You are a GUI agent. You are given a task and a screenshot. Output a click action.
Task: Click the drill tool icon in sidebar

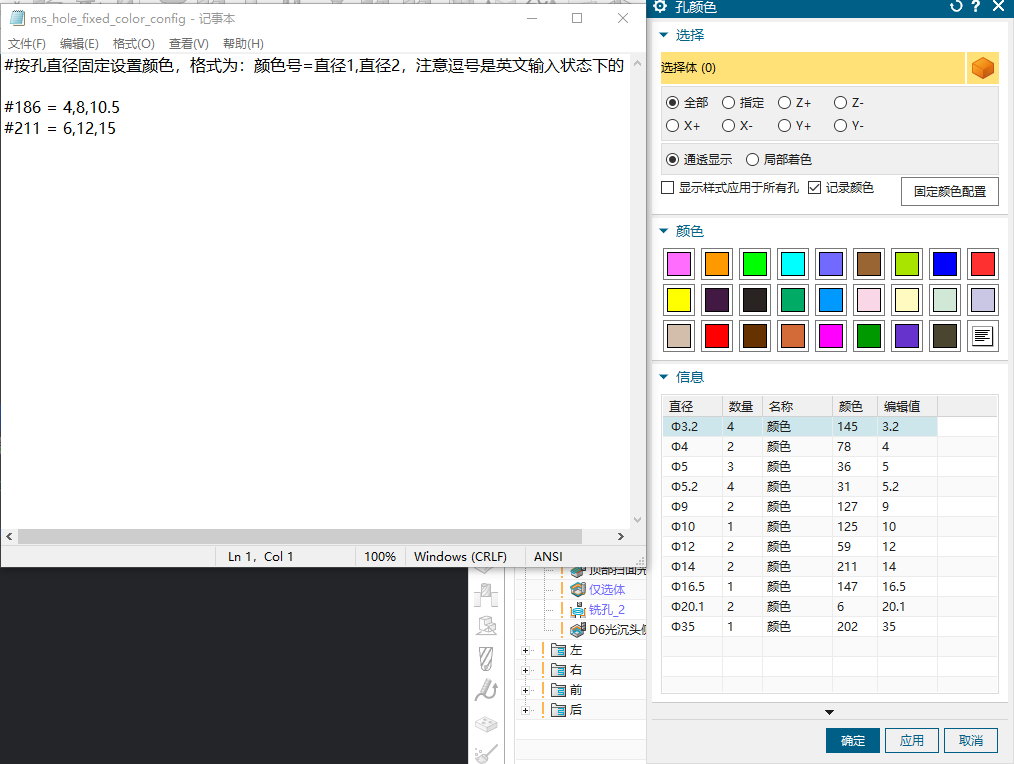click(486, 659)
